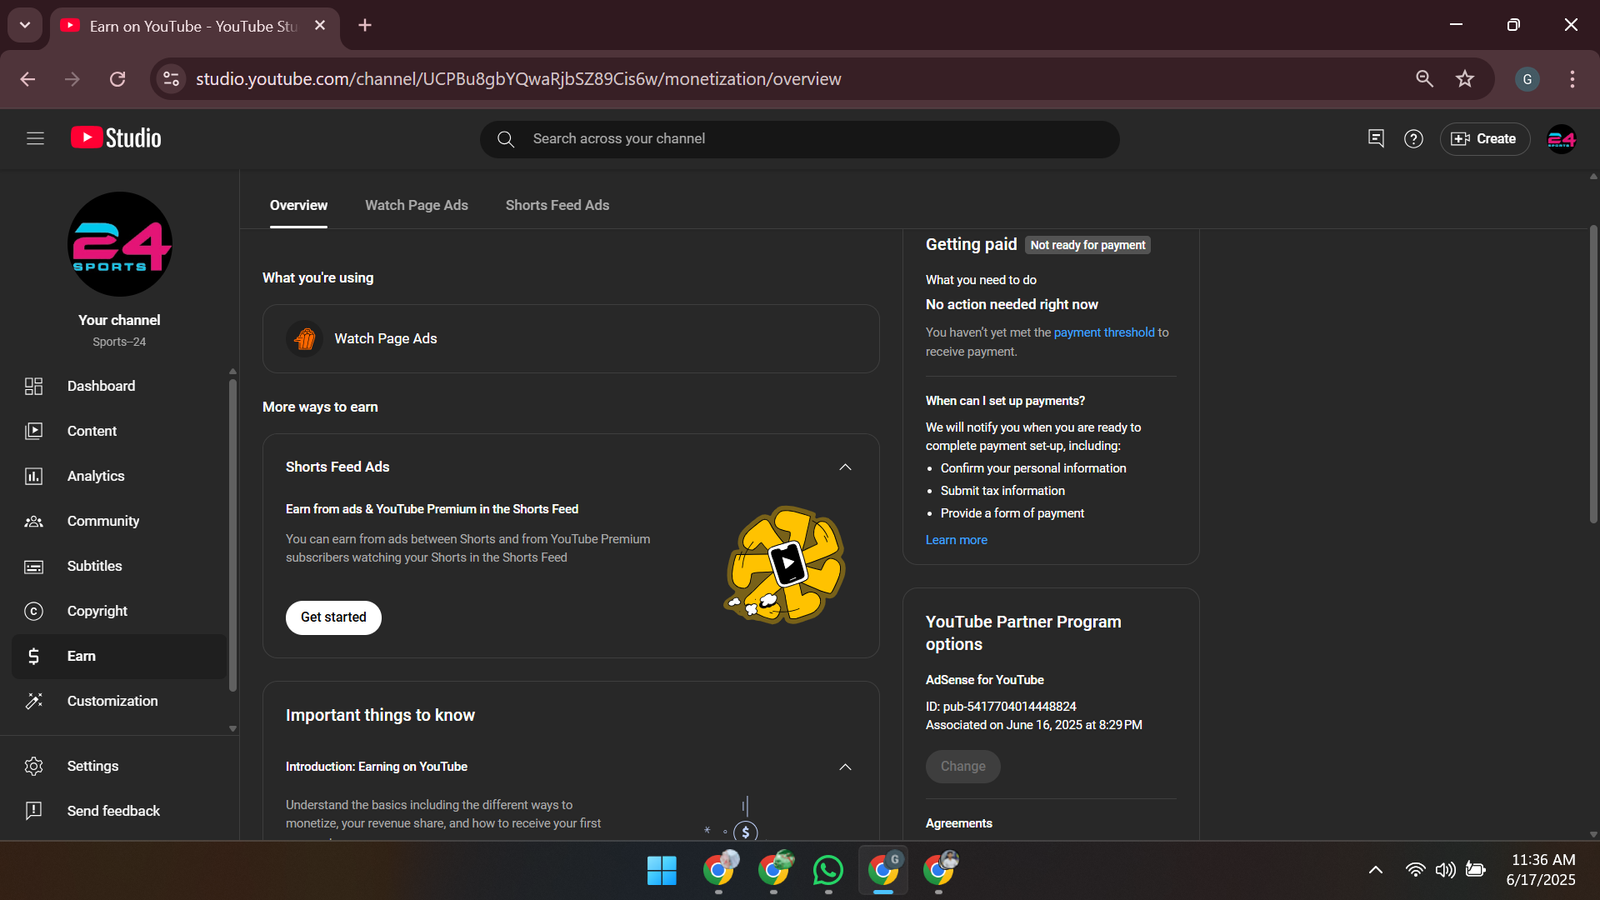The width and height of the screenshot is (1600, 900).
Task: Switch to Shorts Feed Ads tab
Action: pyautogui.click(x=557, y=205)
